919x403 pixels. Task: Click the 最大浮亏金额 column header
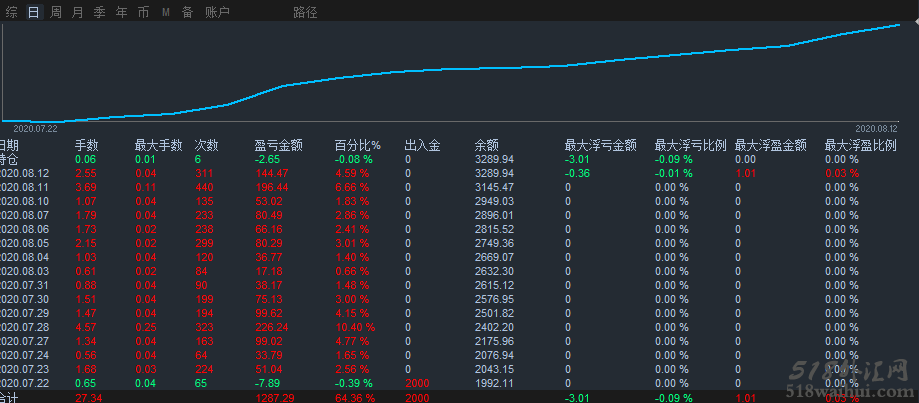[600, 145]
